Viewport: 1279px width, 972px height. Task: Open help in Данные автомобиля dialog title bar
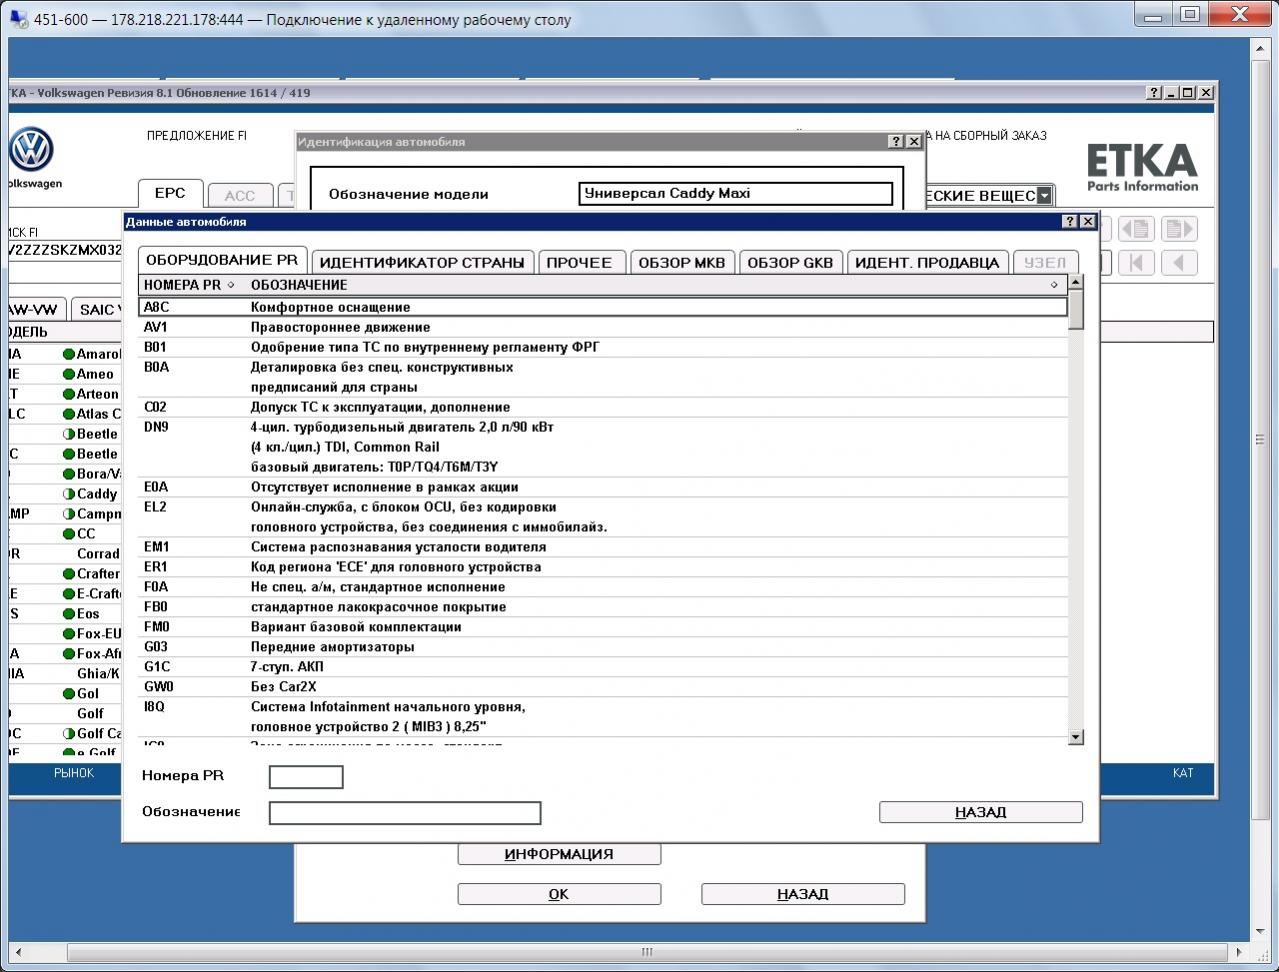1069,222
